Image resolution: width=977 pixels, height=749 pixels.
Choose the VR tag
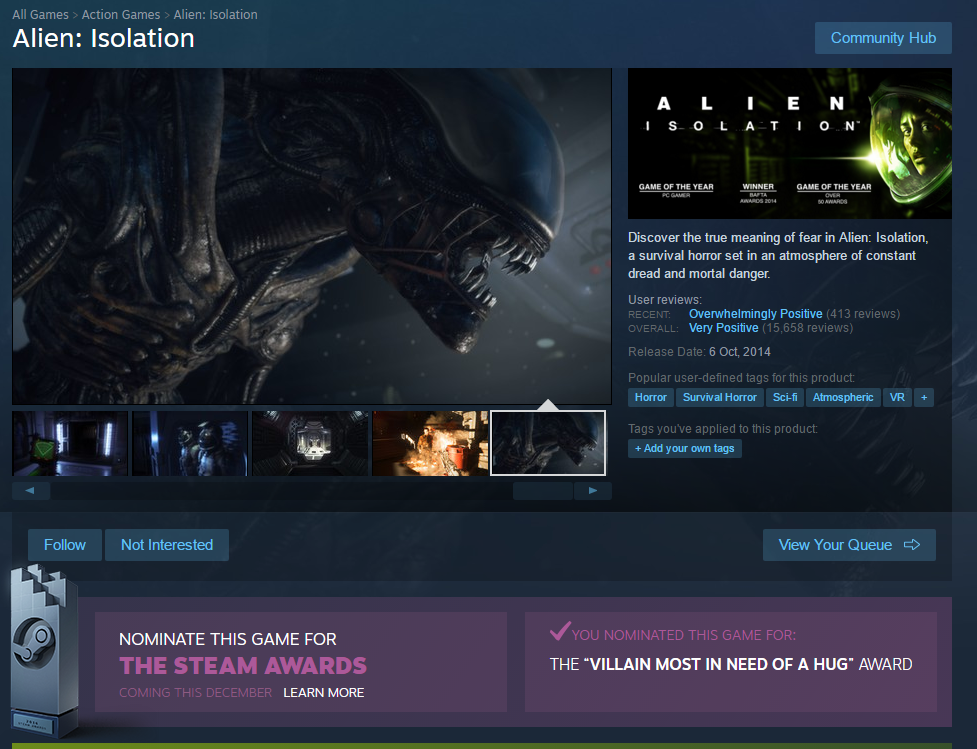point(897,398)
